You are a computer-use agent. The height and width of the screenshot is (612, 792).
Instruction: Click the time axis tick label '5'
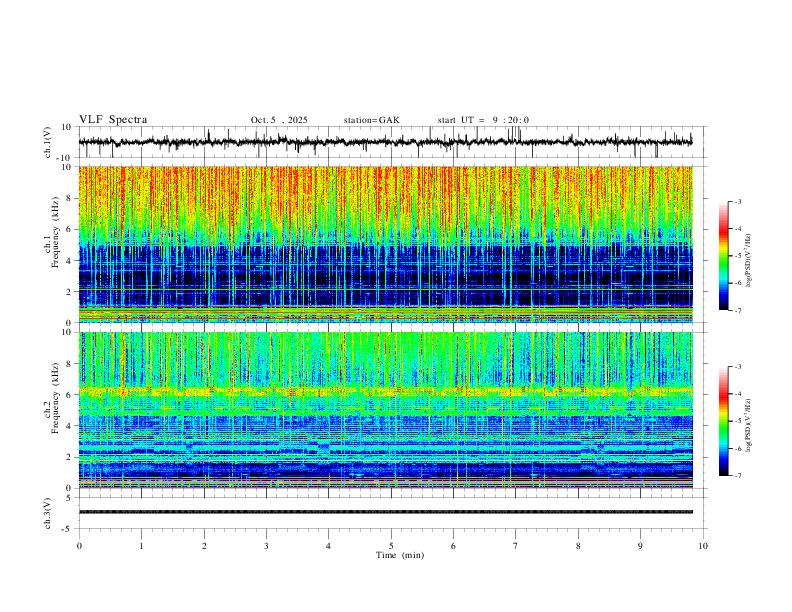(391, 546)
